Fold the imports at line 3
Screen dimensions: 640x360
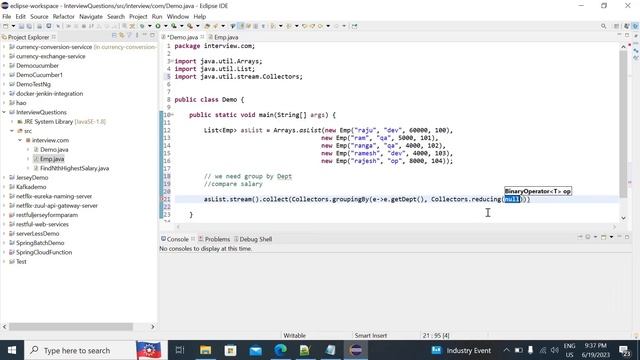coord(173,61)
